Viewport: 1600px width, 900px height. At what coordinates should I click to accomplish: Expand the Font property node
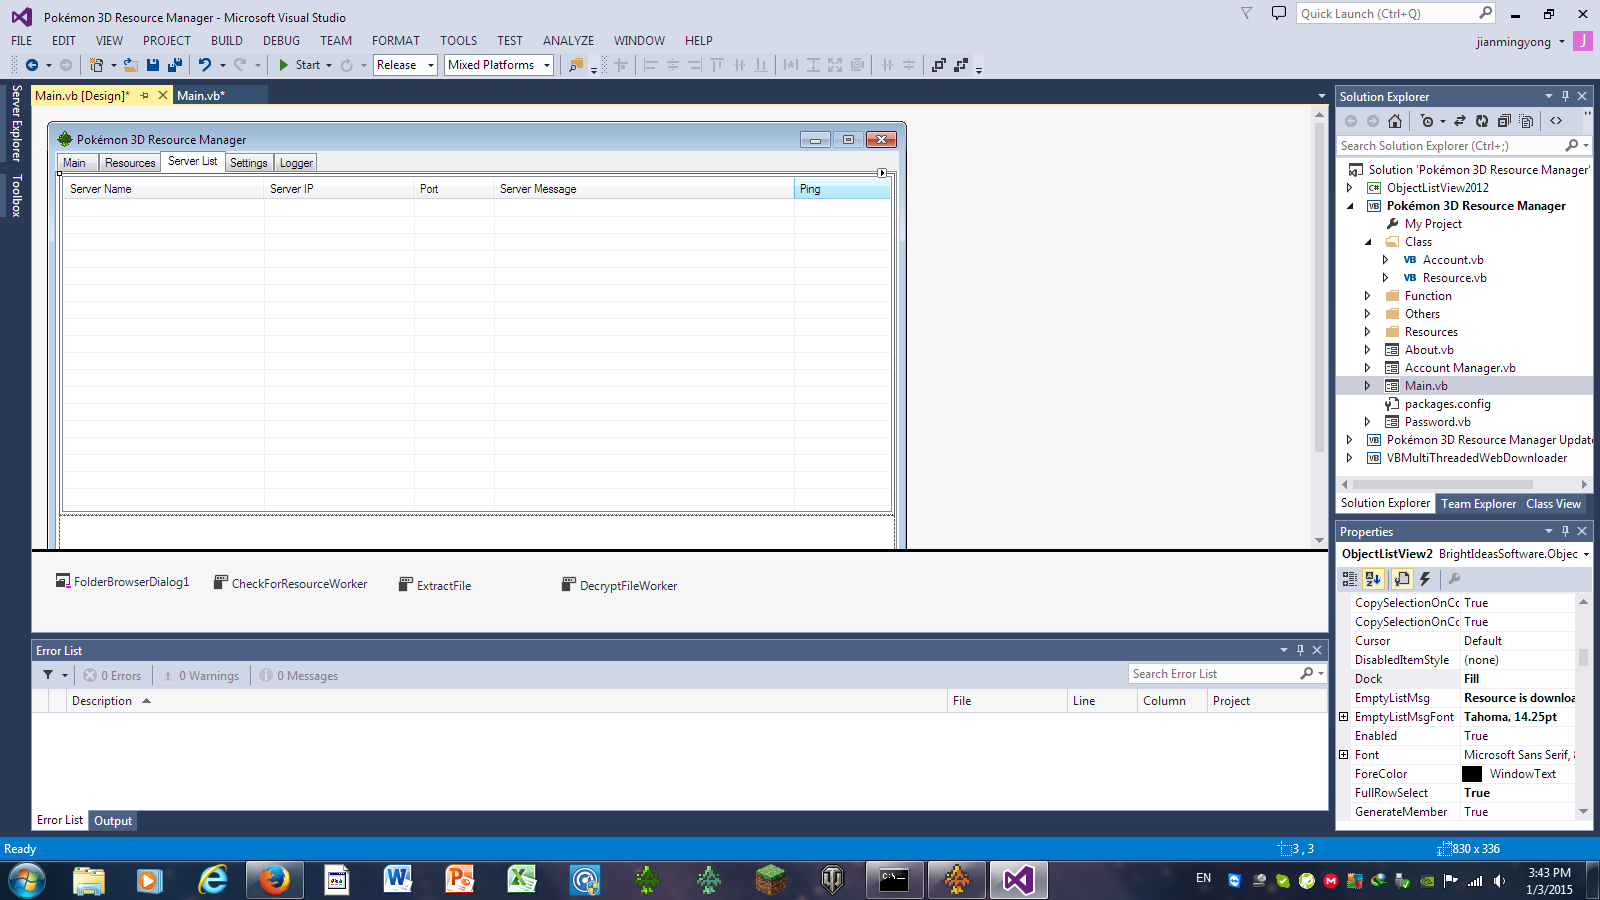[x=1344, y=755]
